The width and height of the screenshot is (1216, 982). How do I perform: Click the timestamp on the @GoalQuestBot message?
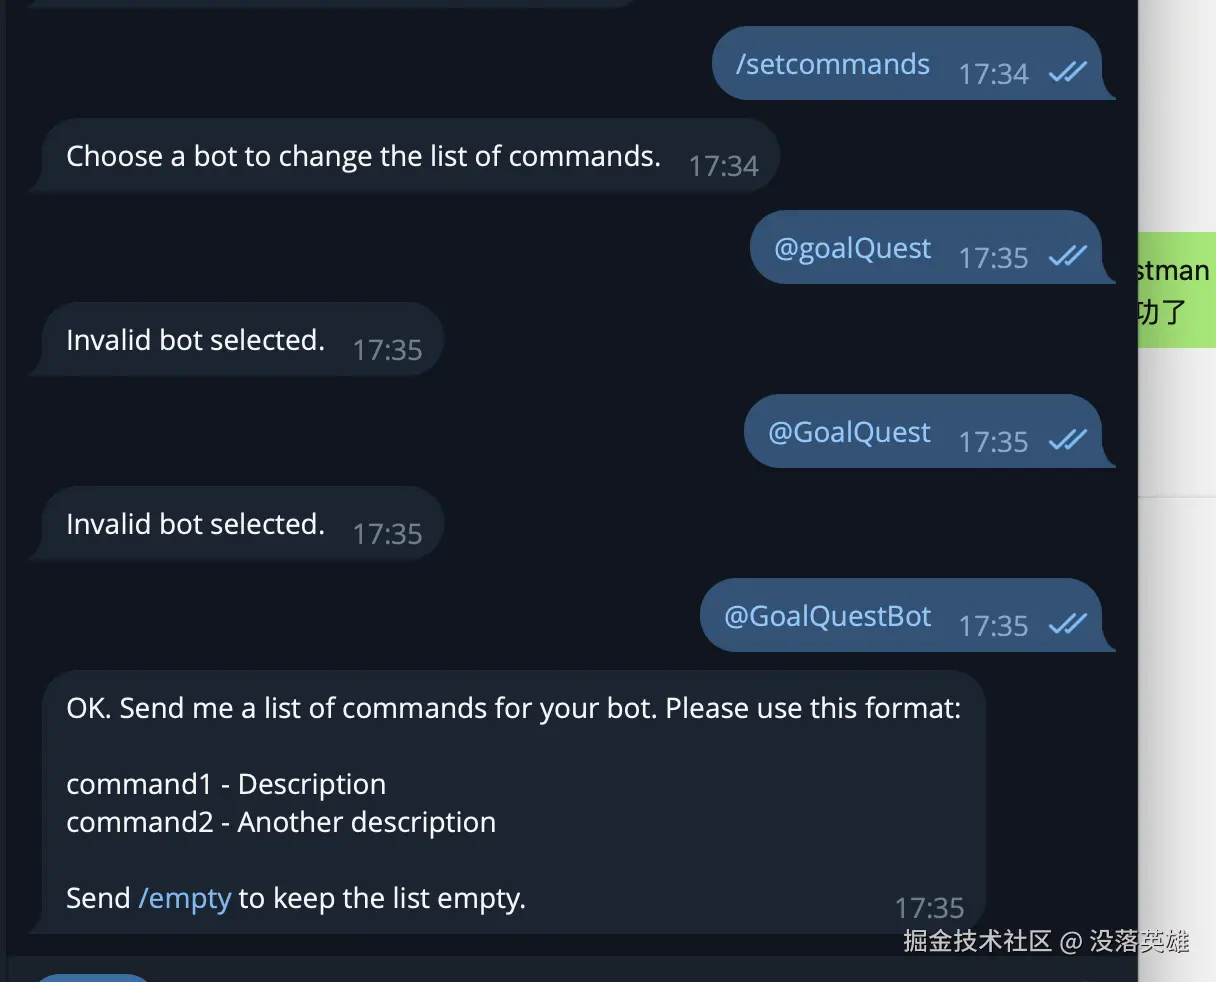pos(993,626)
